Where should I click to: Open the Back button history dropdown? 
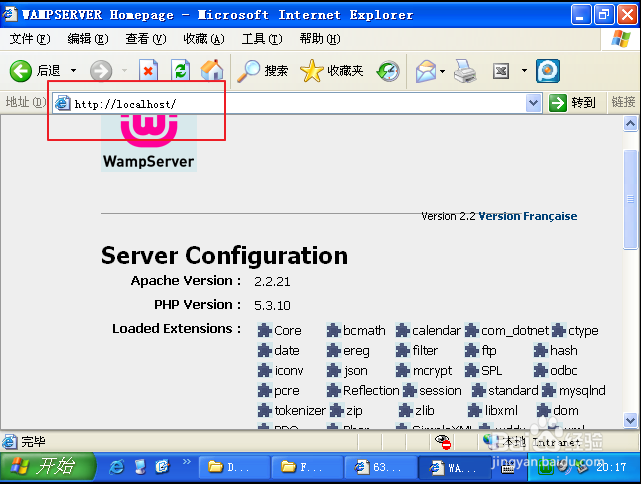pos(74,71)
